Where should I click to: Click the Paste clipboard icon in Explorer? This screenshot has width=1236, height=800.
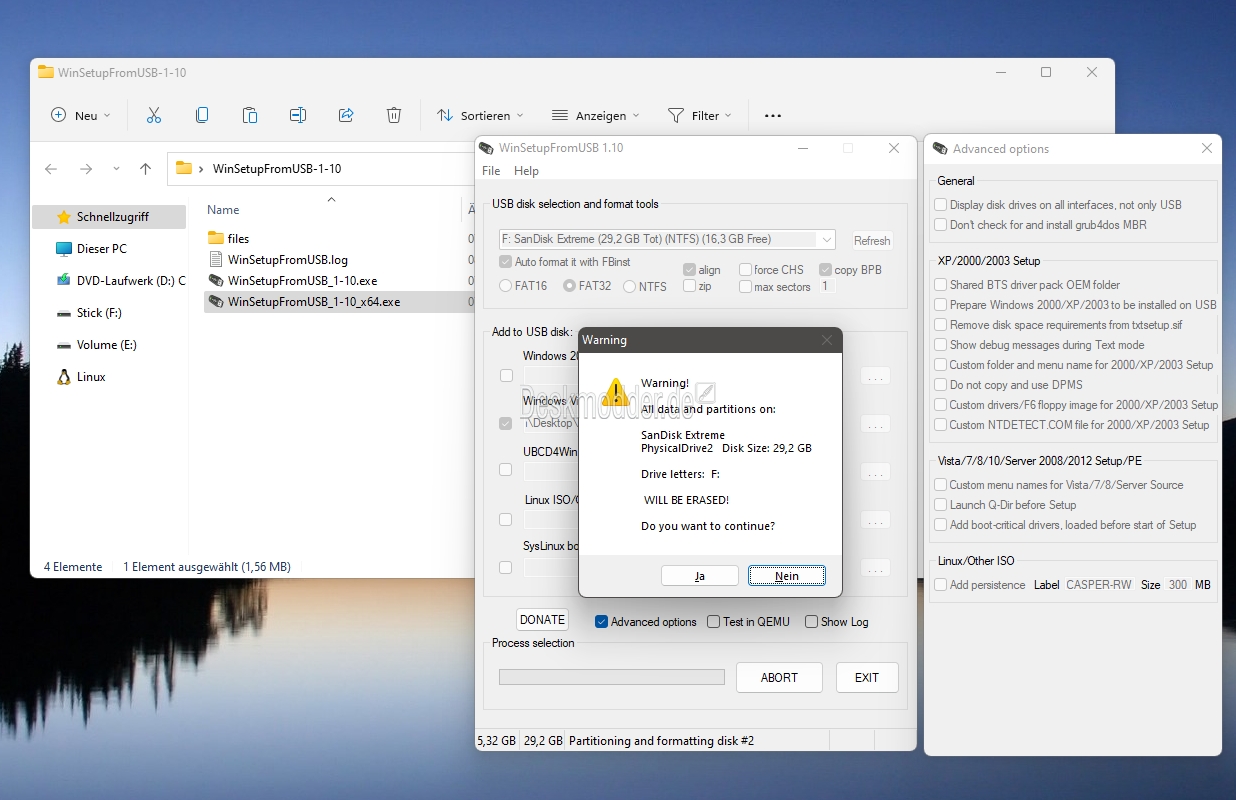(250, 115)
